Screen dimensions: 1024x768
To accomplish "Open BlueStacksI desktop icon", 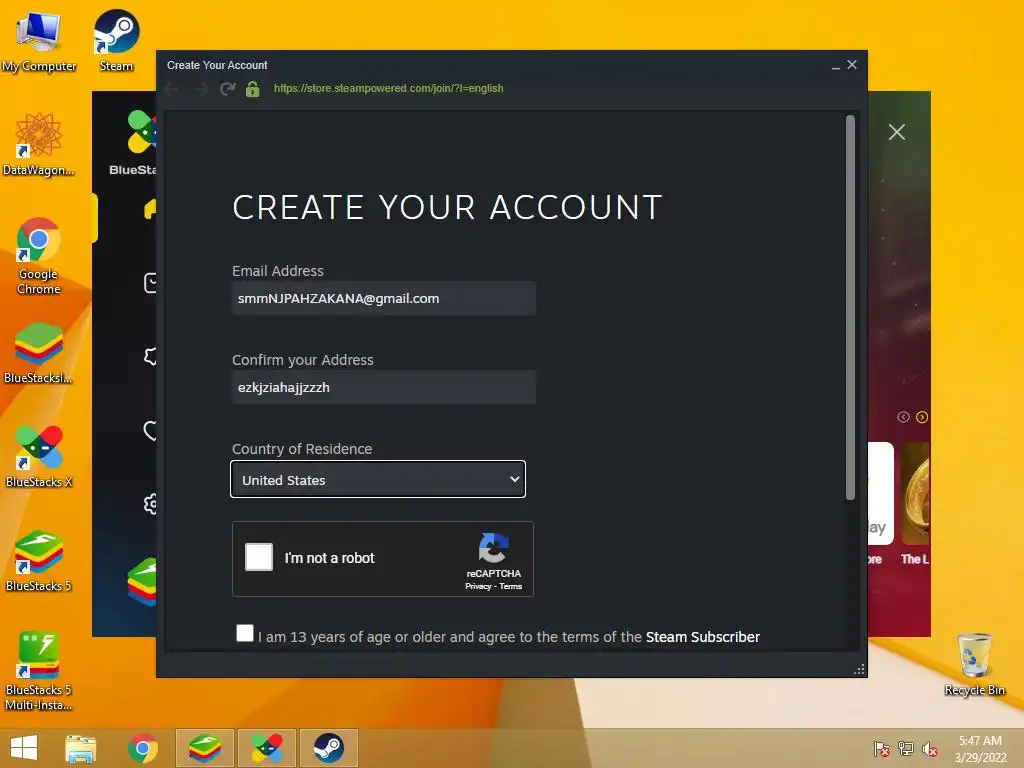I will [x=39, y=353].
